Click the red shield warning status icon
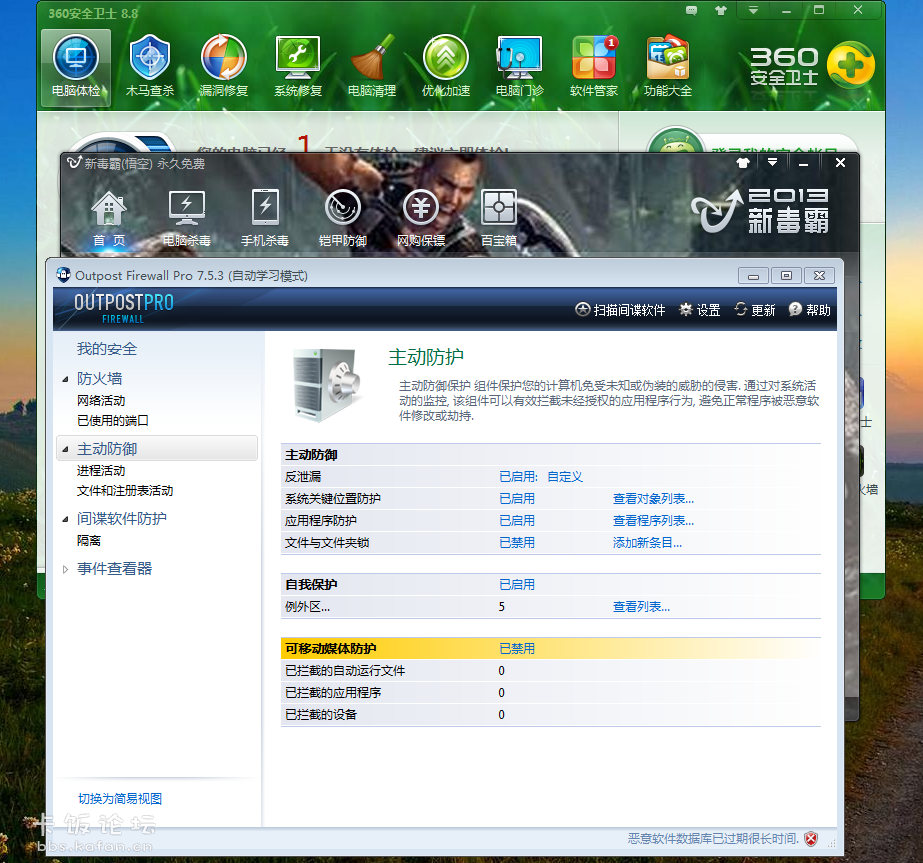923x863 pixels. tap(811, 839)
